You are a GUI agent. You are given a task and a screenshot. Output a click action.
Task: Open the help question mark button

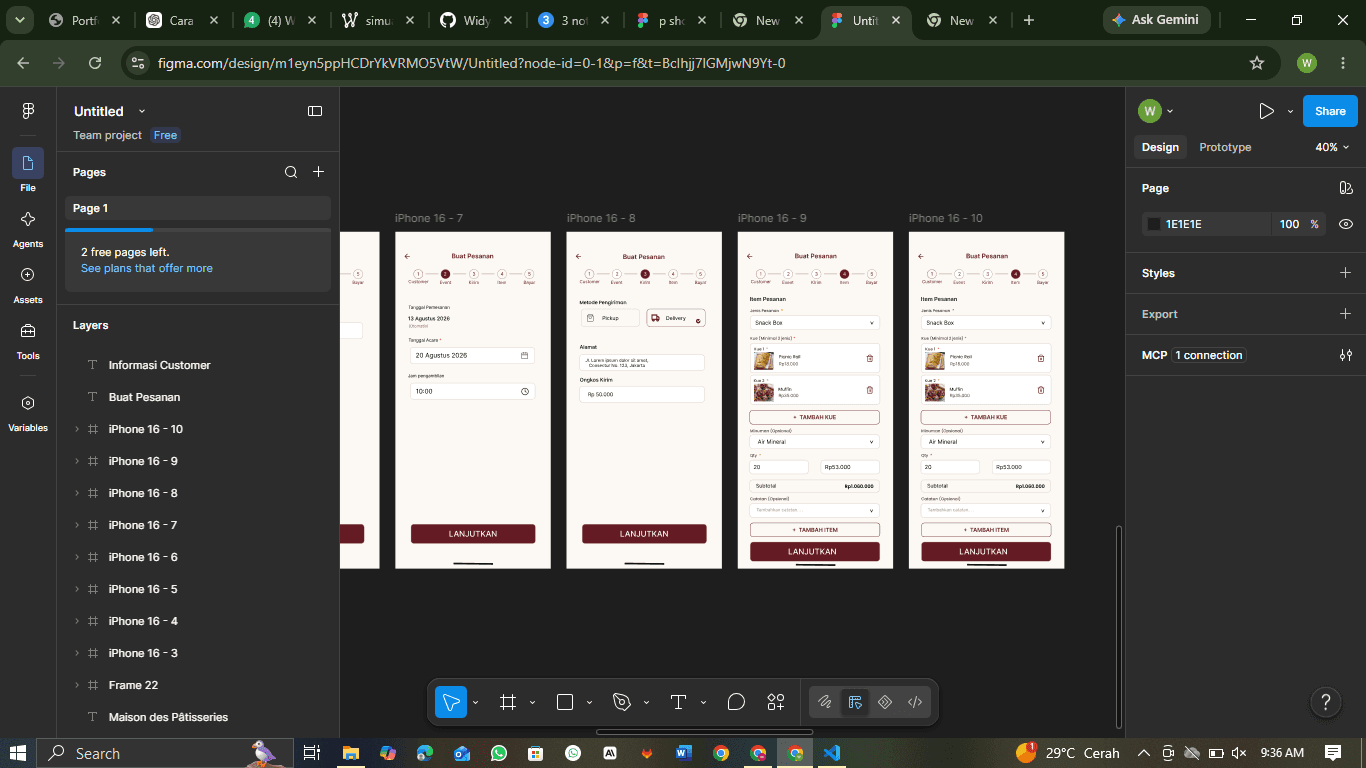point(1325,701)
